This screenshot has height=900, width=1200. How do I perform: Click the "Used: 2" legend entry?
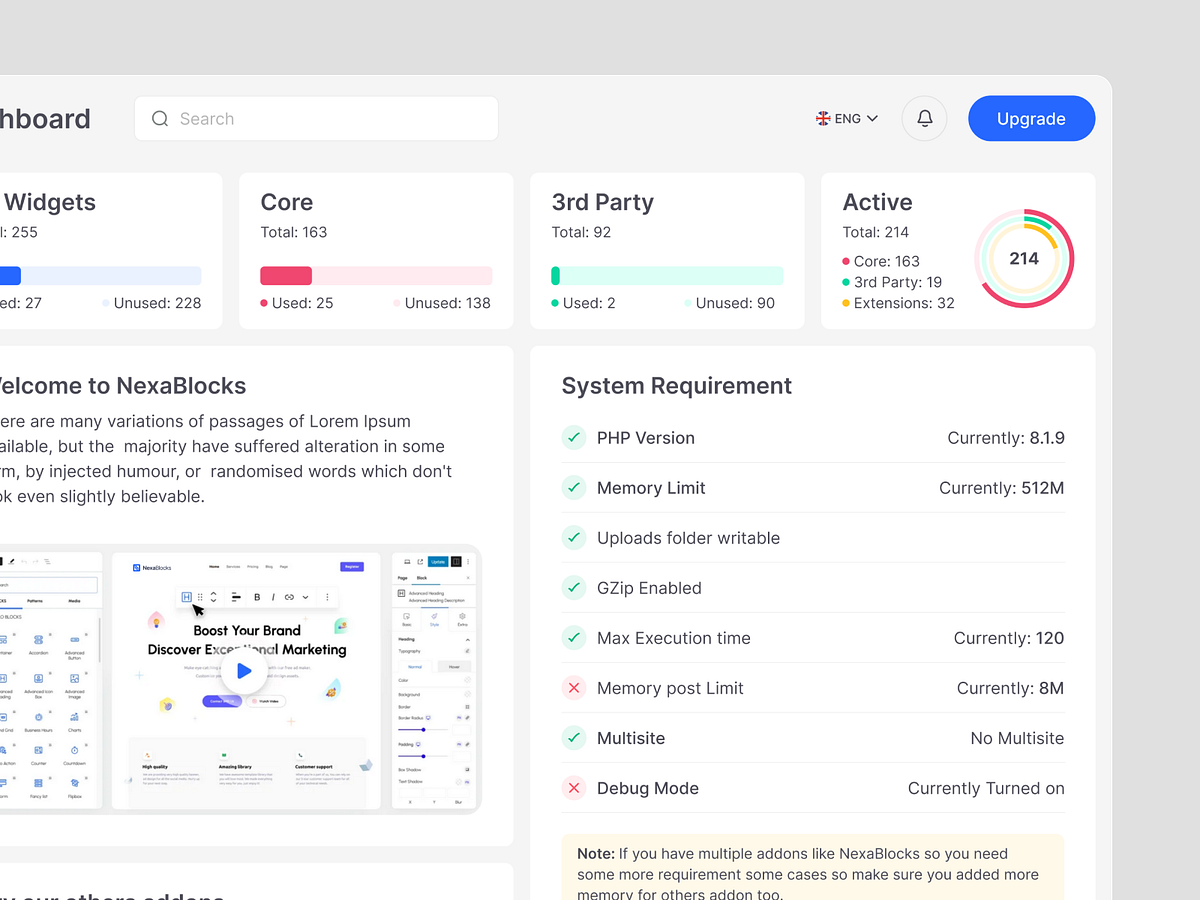coord(584,303)
